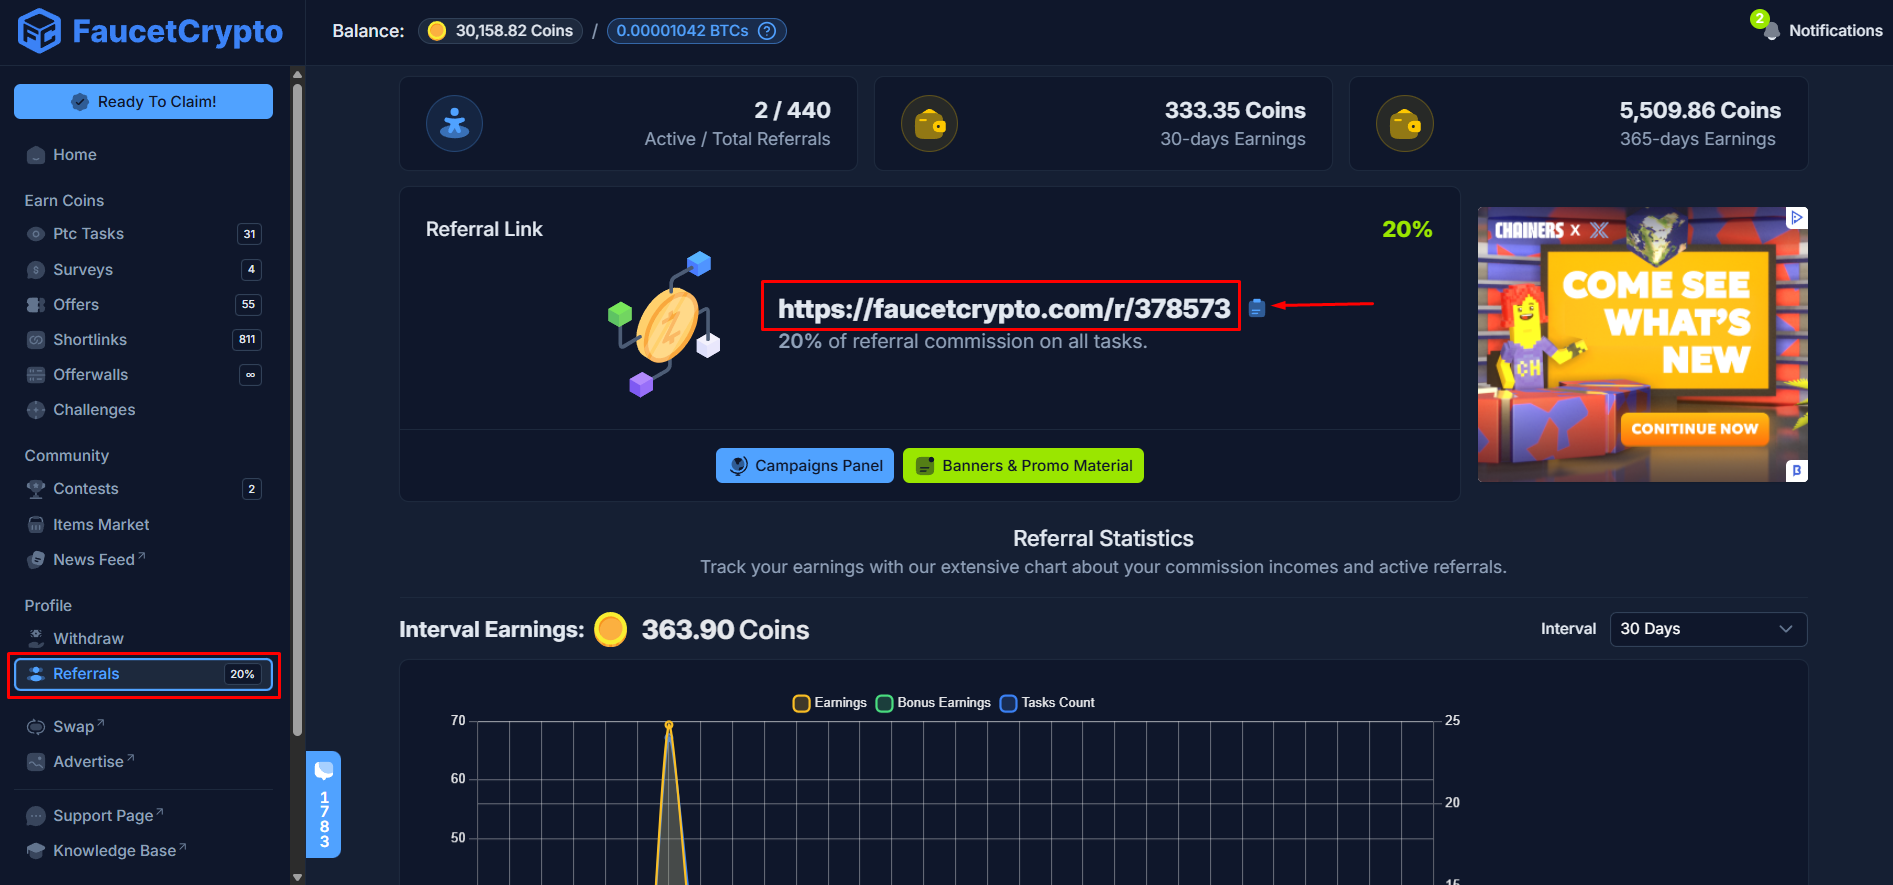This screenshot has width=1893, height=885.
Task: Click the Contests trophy icon
Action: point(36,489)
